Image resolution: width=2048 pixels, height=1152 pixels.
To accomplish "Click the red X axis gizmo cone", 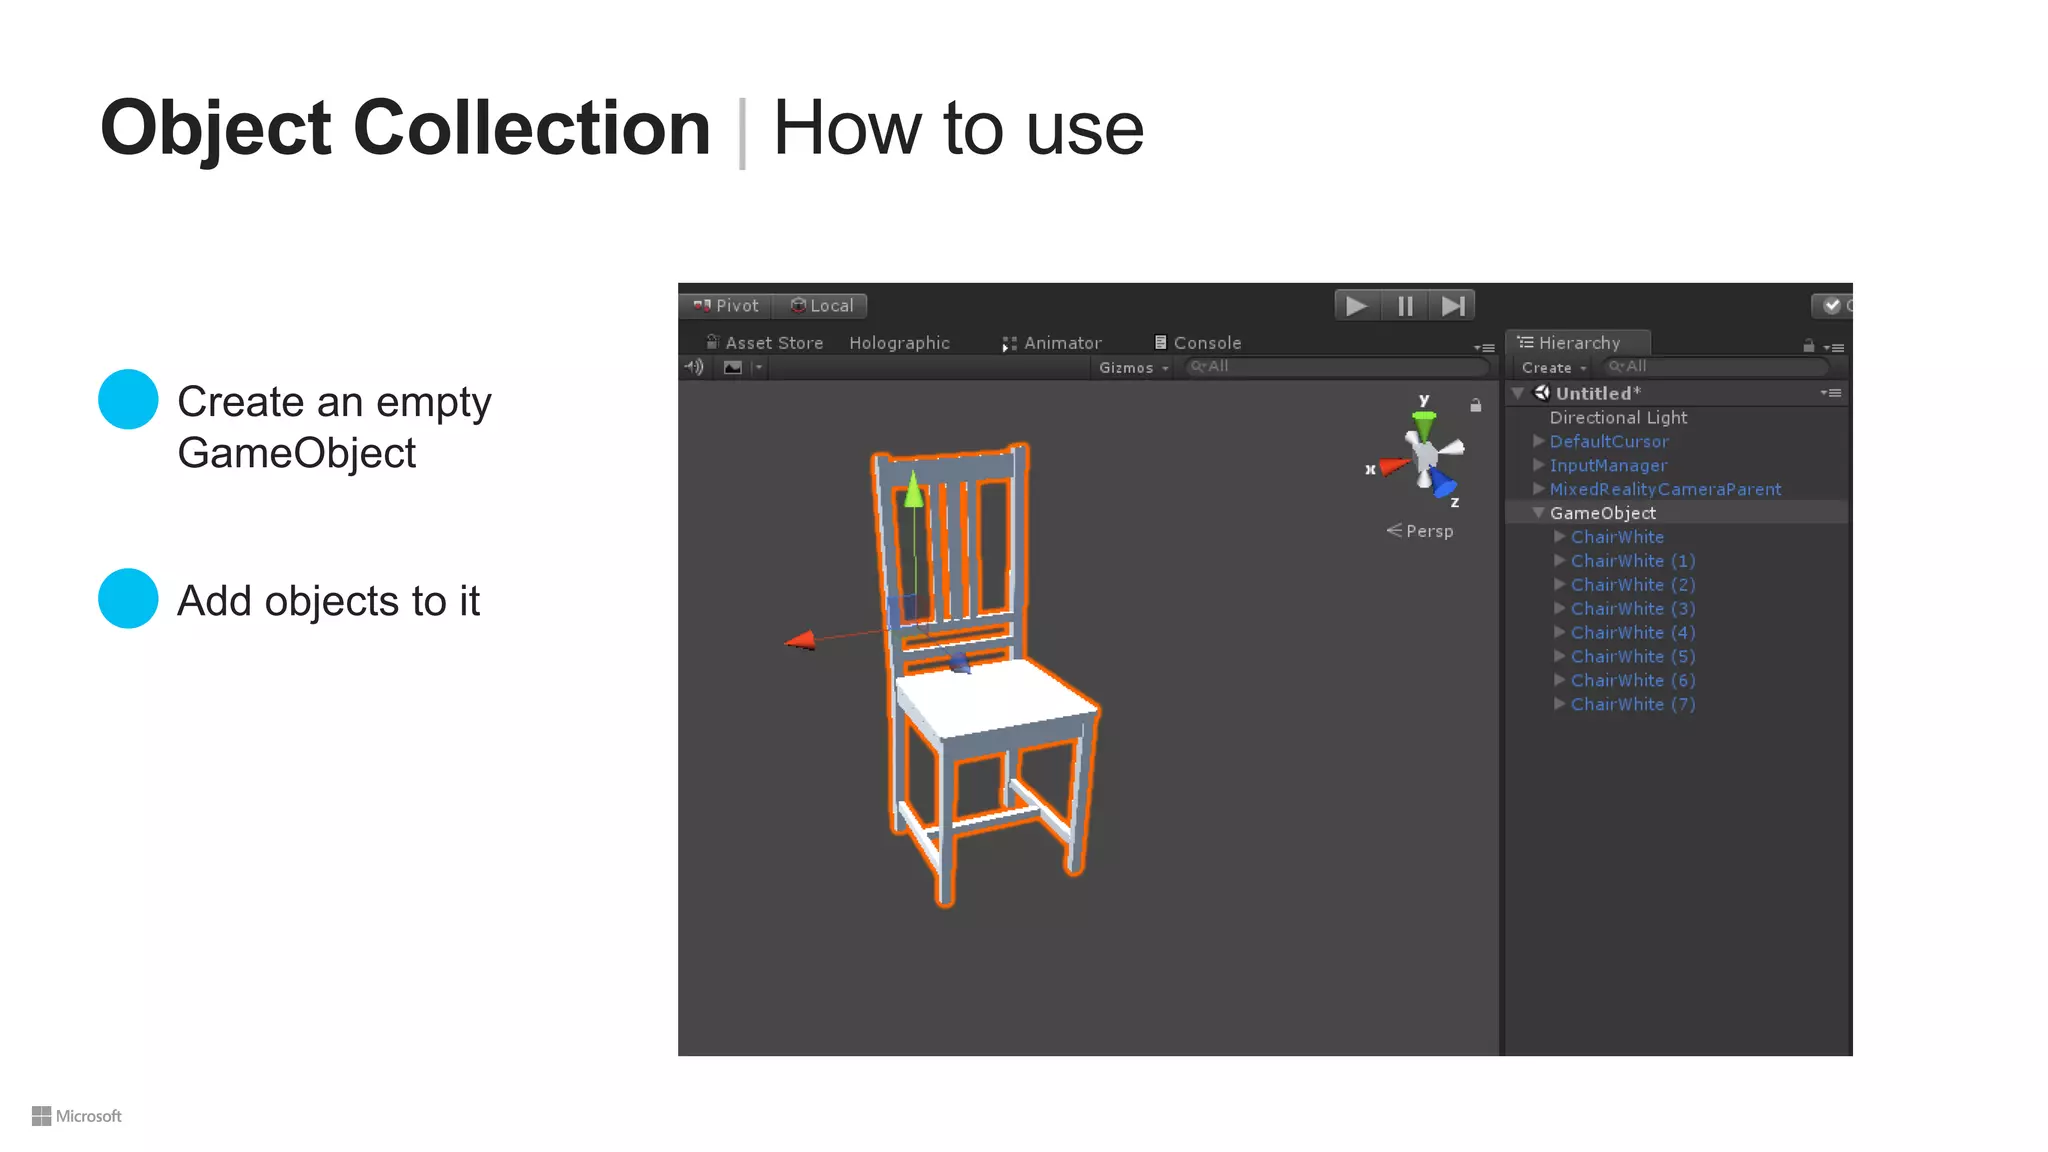I will 1392,466.
